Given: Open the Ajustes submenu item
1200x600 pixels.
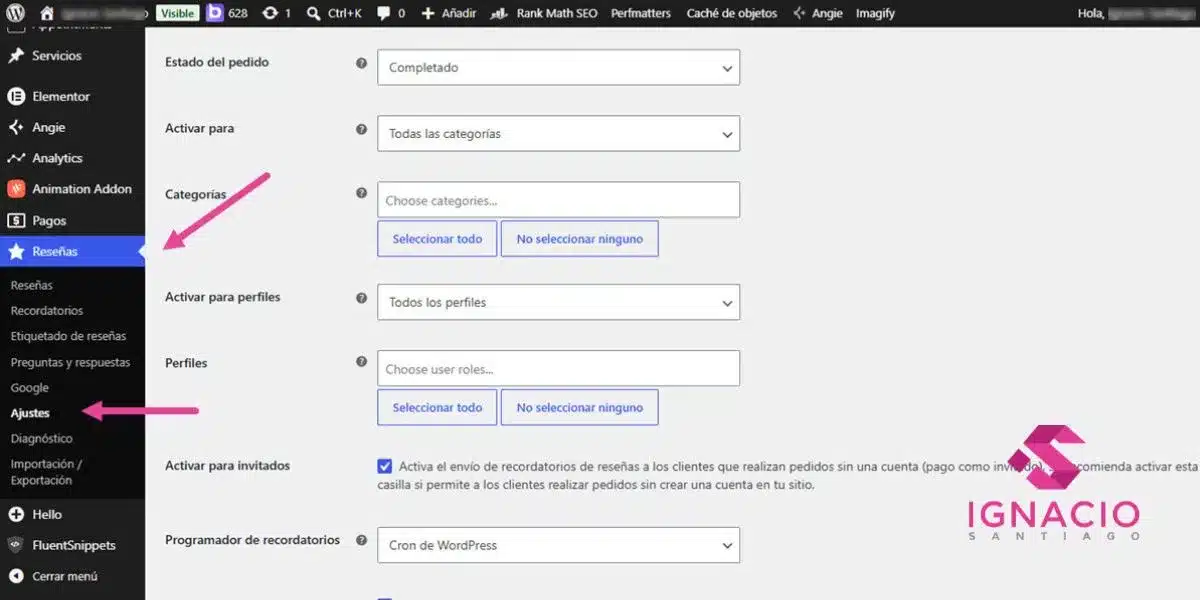Looking at the screenshot, I should coord(30,413).
